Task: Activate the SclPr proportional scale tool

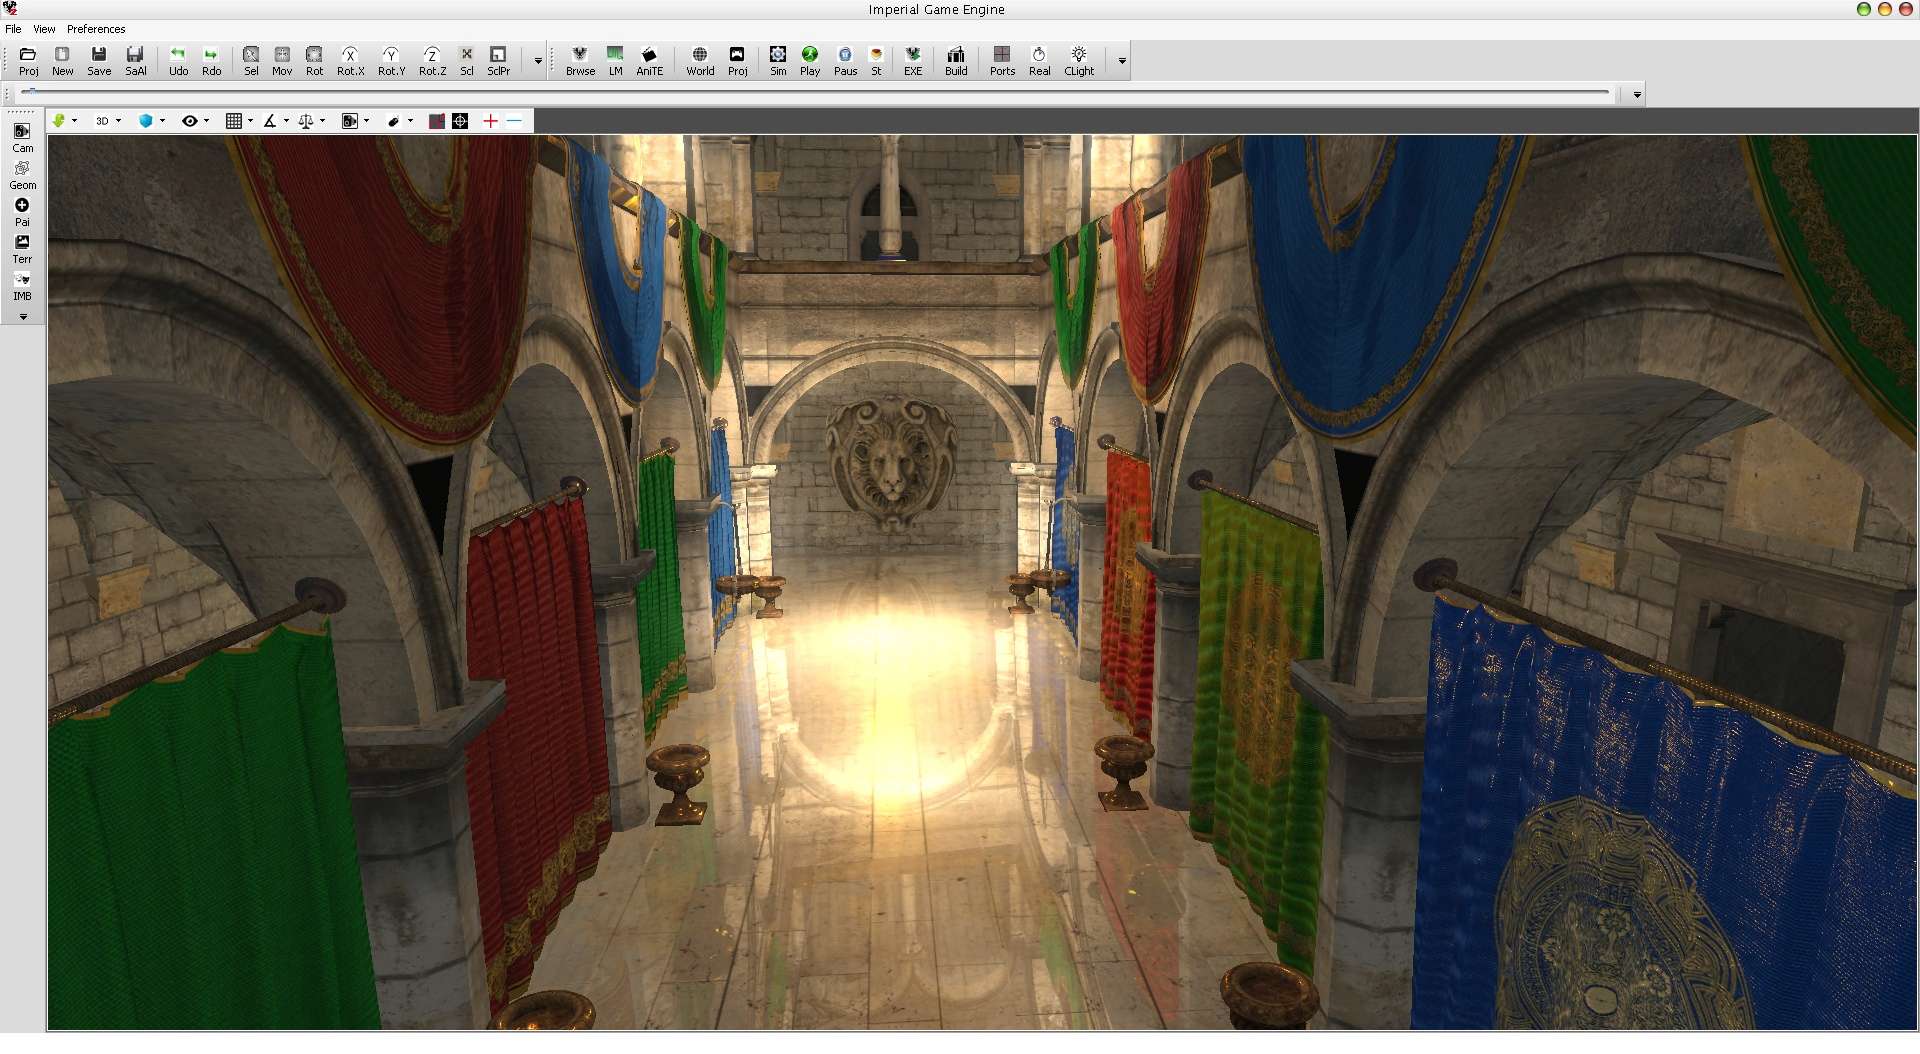Action: (498, 60)
